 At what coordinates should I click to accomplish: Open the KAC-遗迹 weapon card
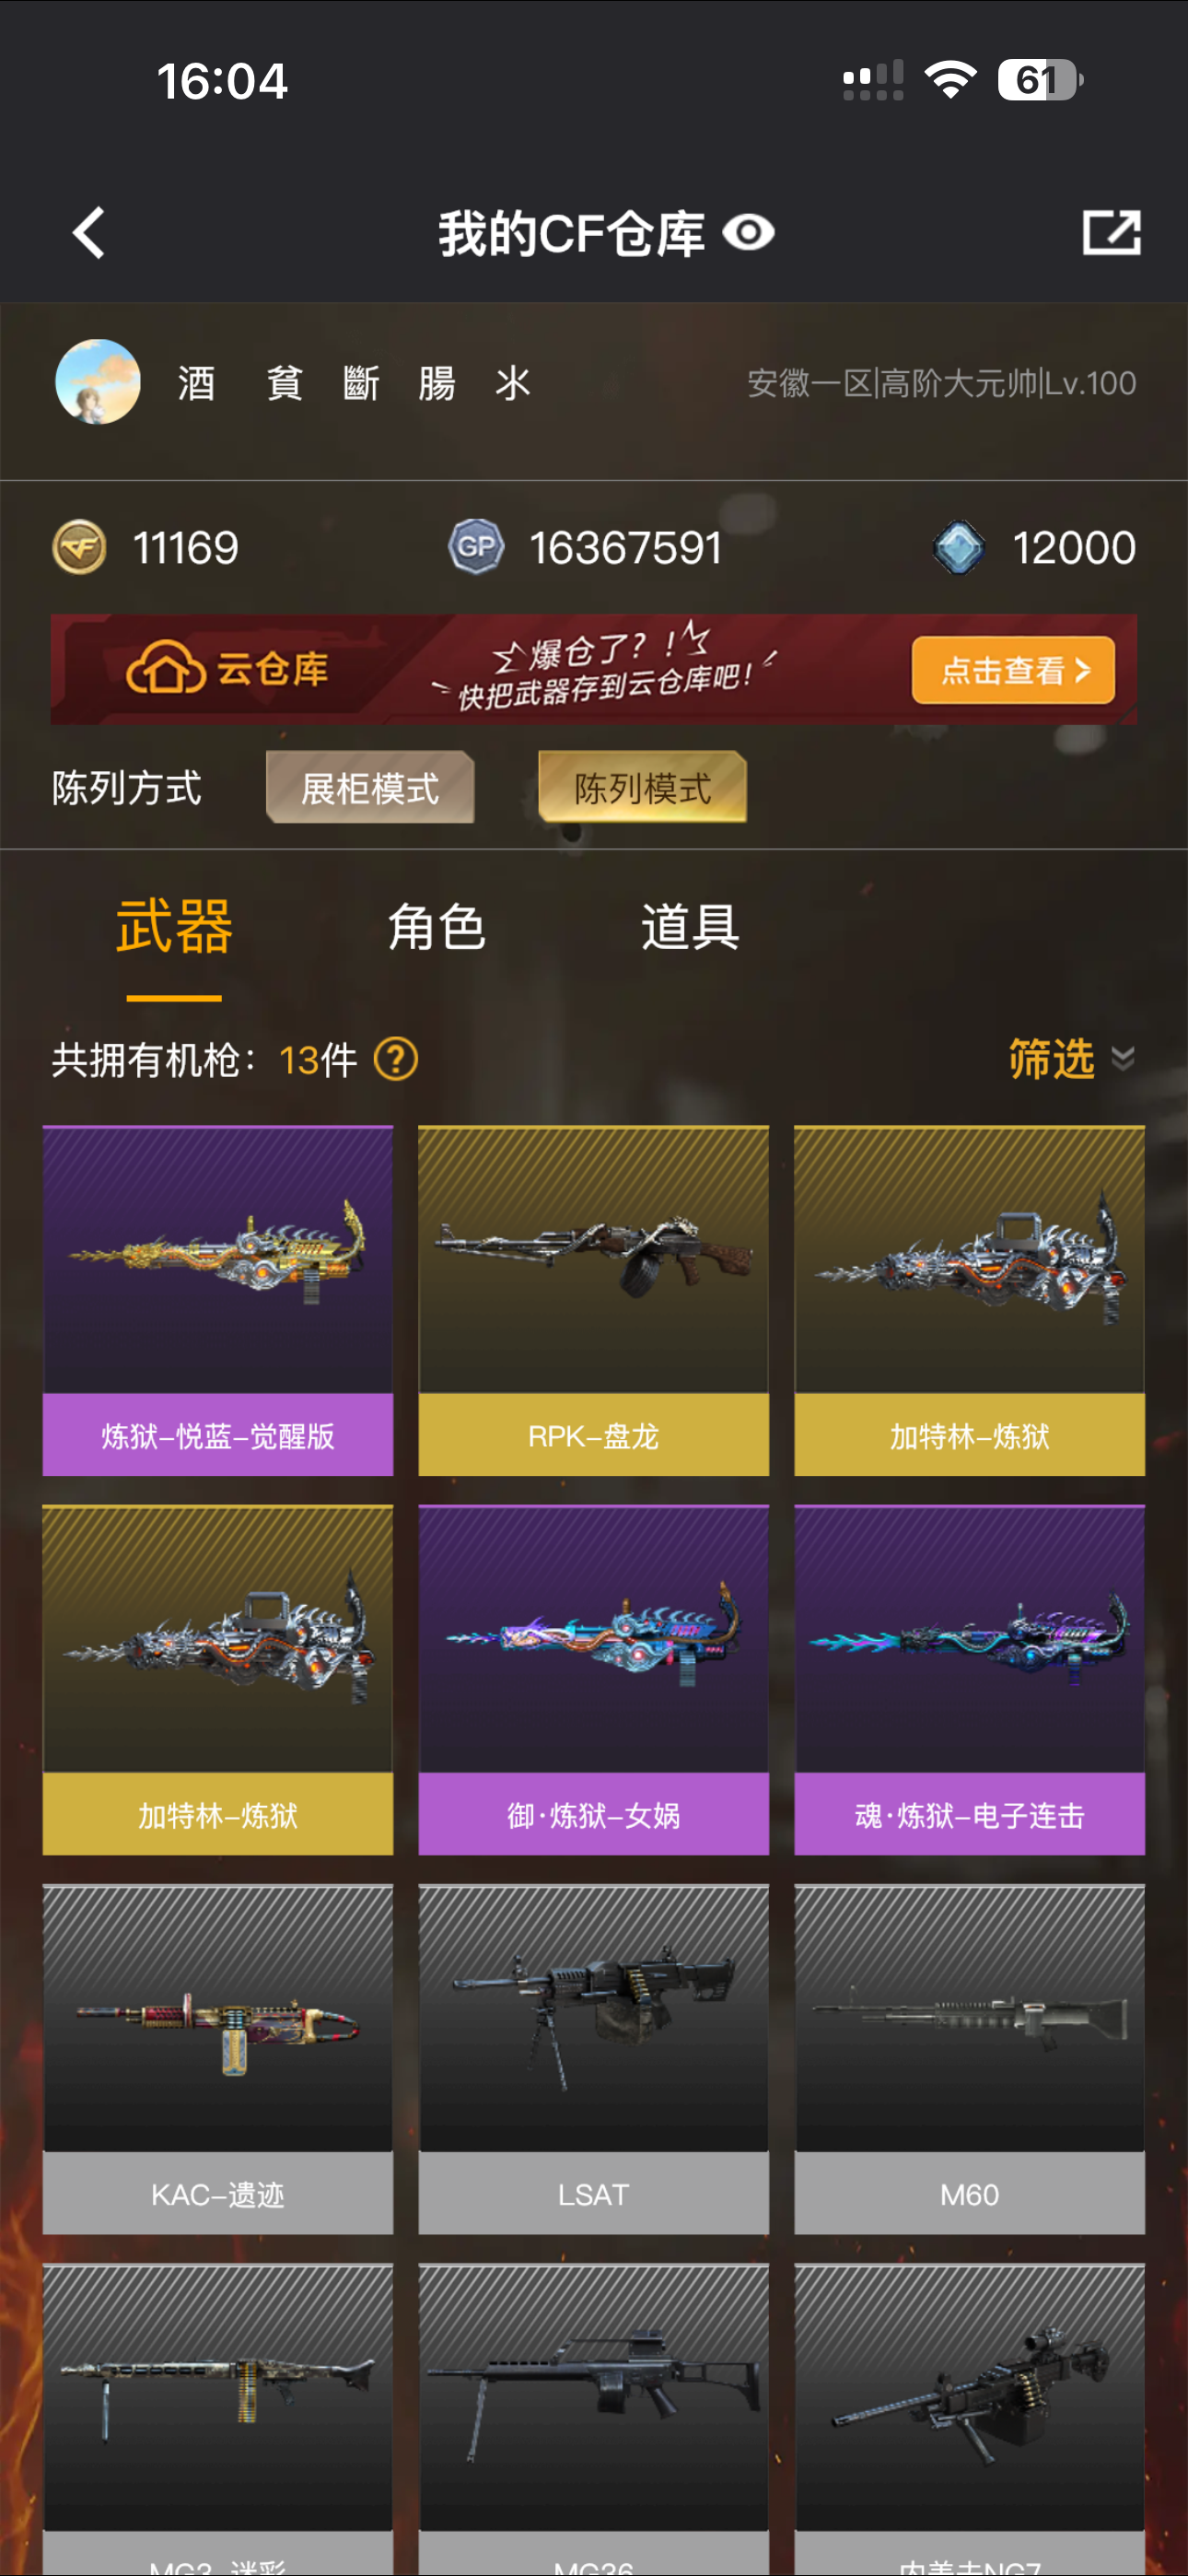click(x=218, y=2059)
